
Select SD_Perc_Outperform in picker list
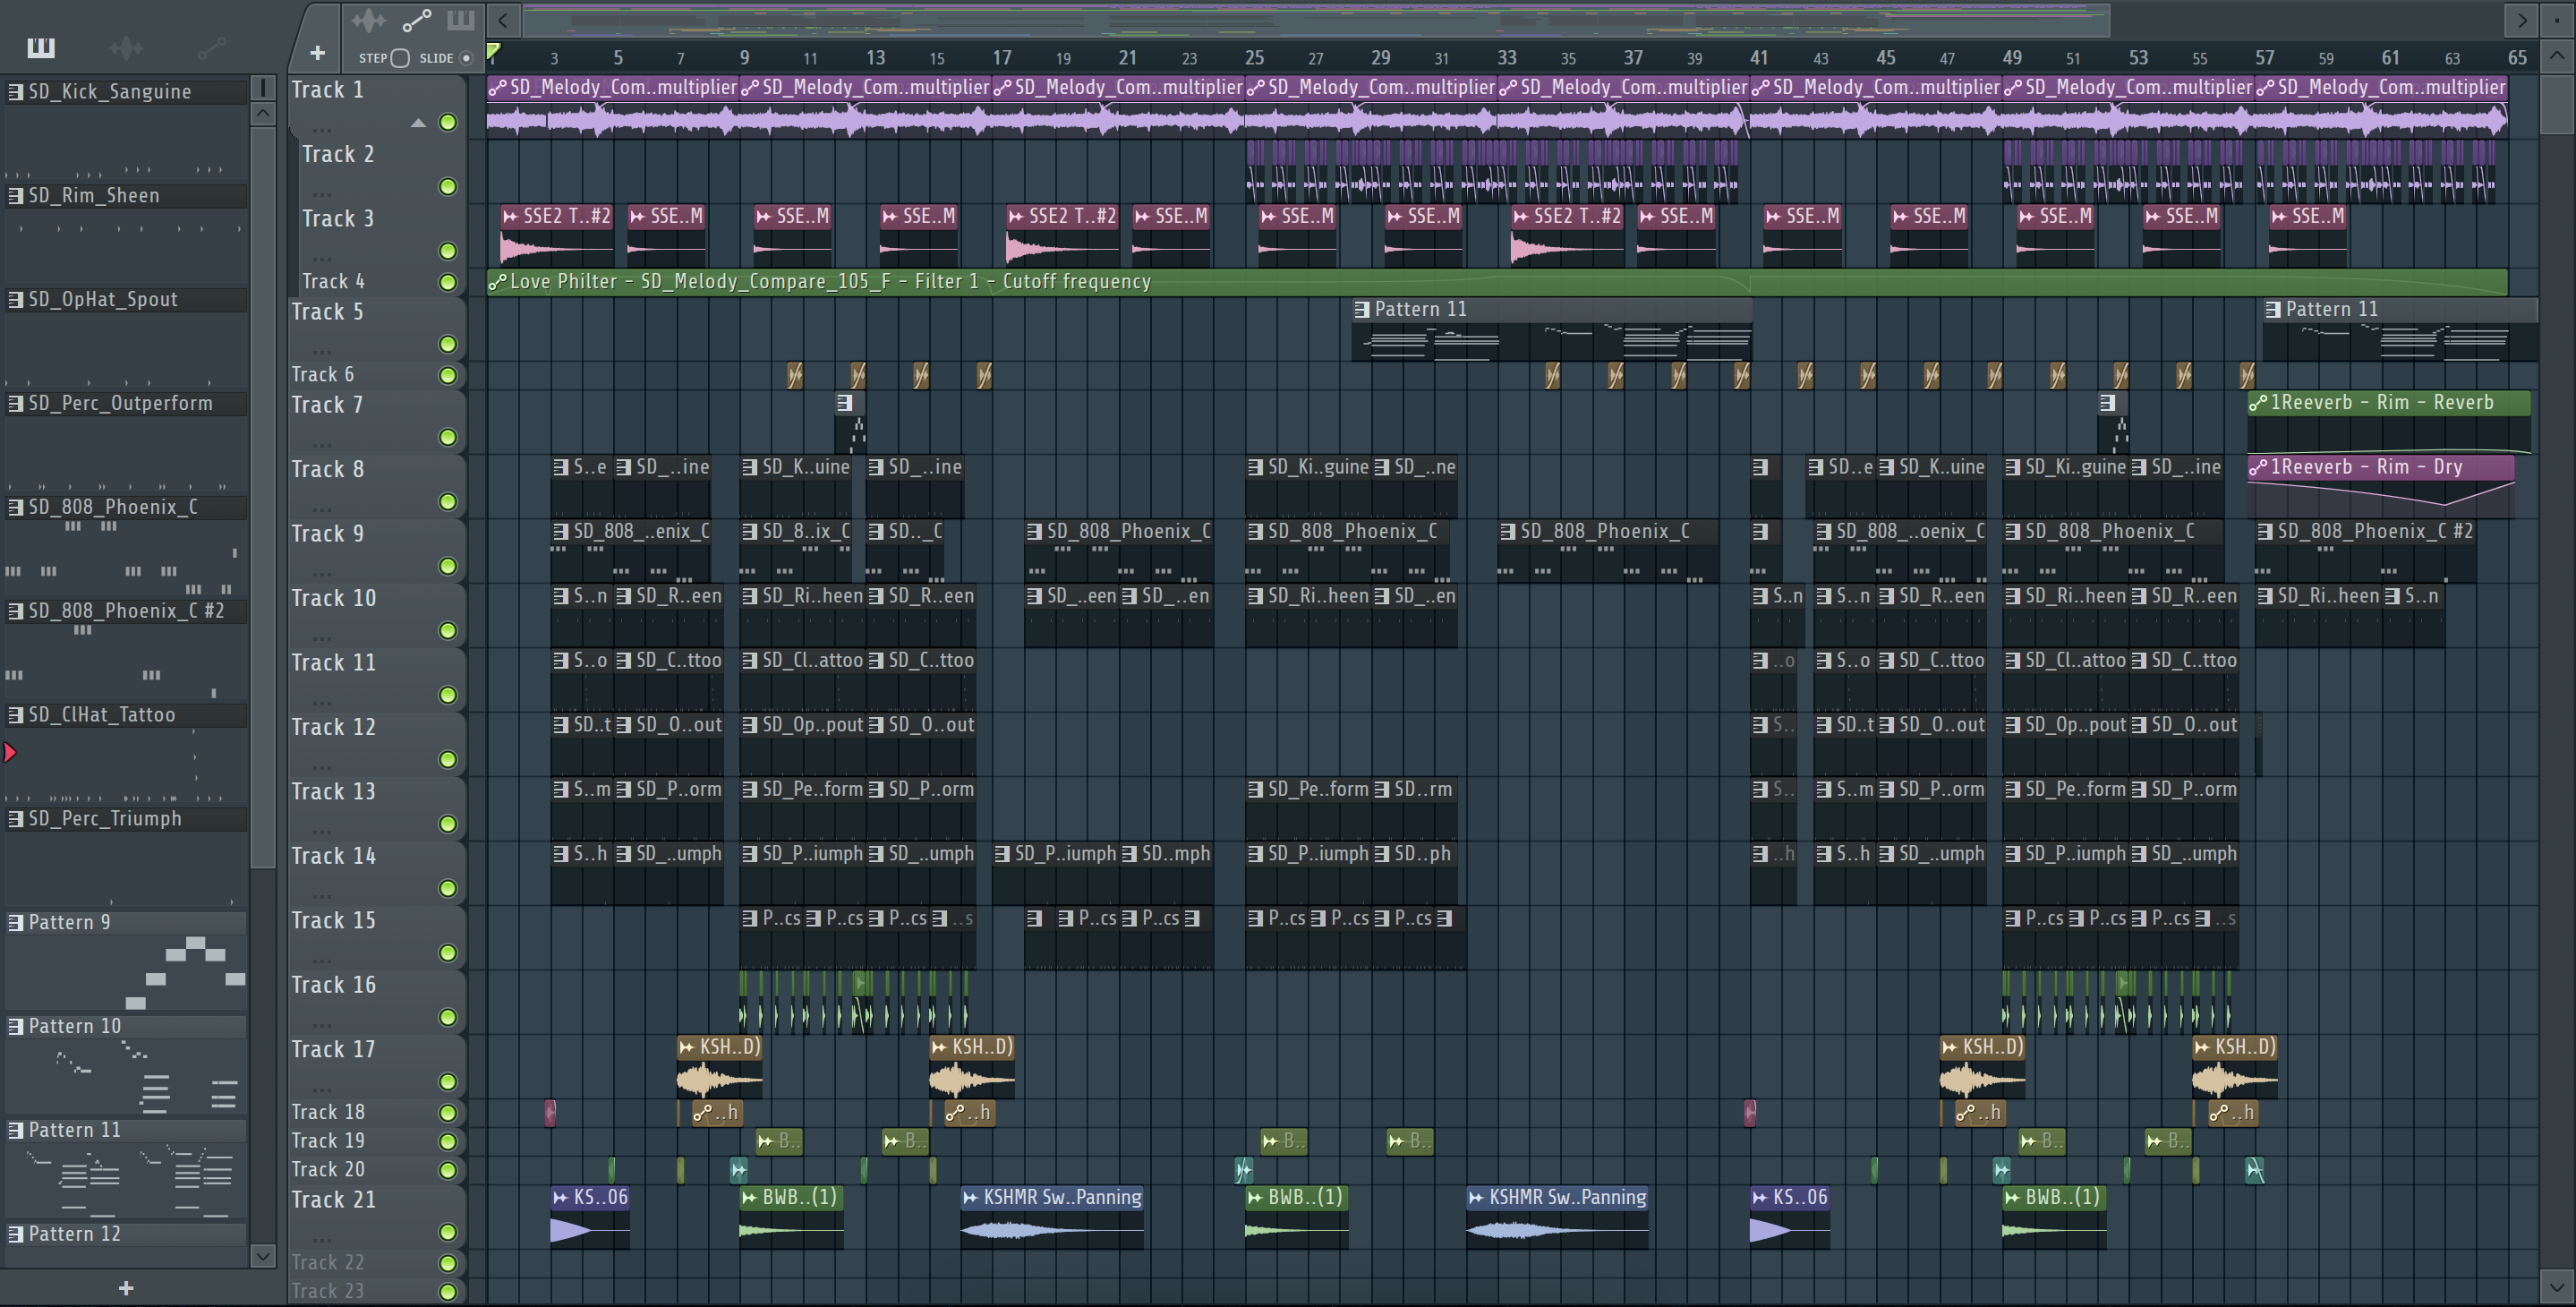point(126,404)
